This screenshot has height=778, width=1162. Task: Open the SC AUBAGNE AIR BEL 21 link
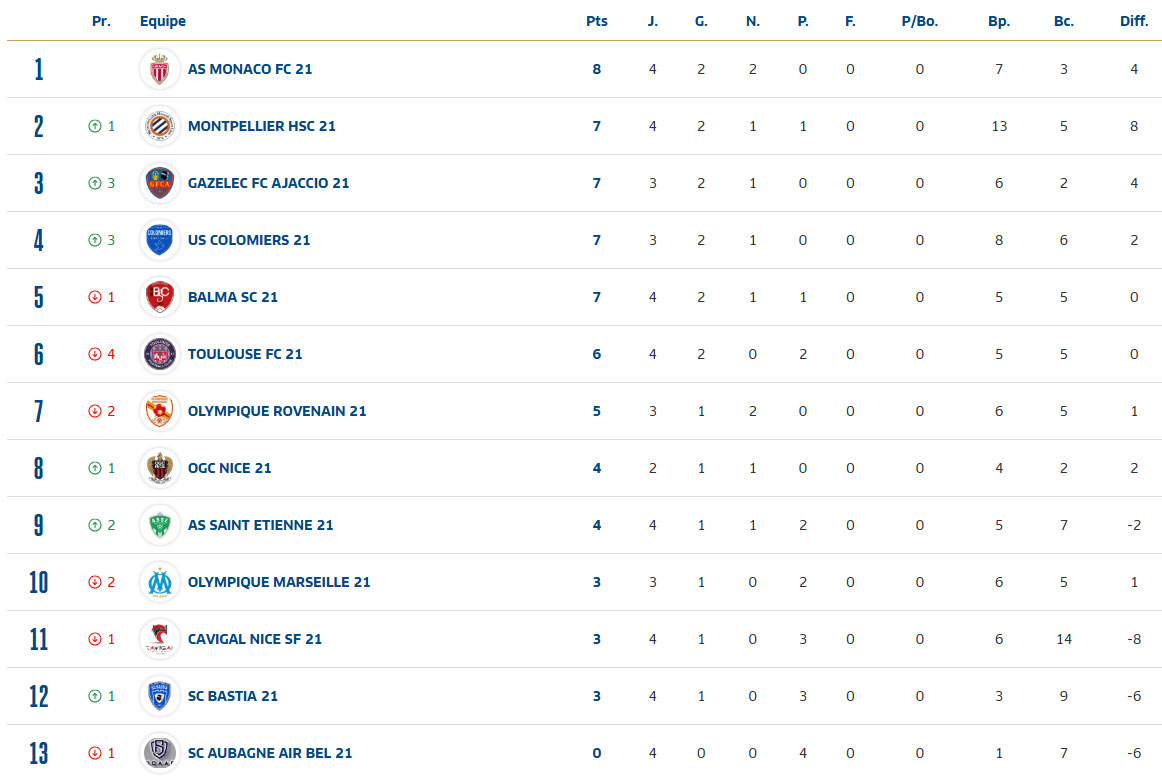point(270,753)
